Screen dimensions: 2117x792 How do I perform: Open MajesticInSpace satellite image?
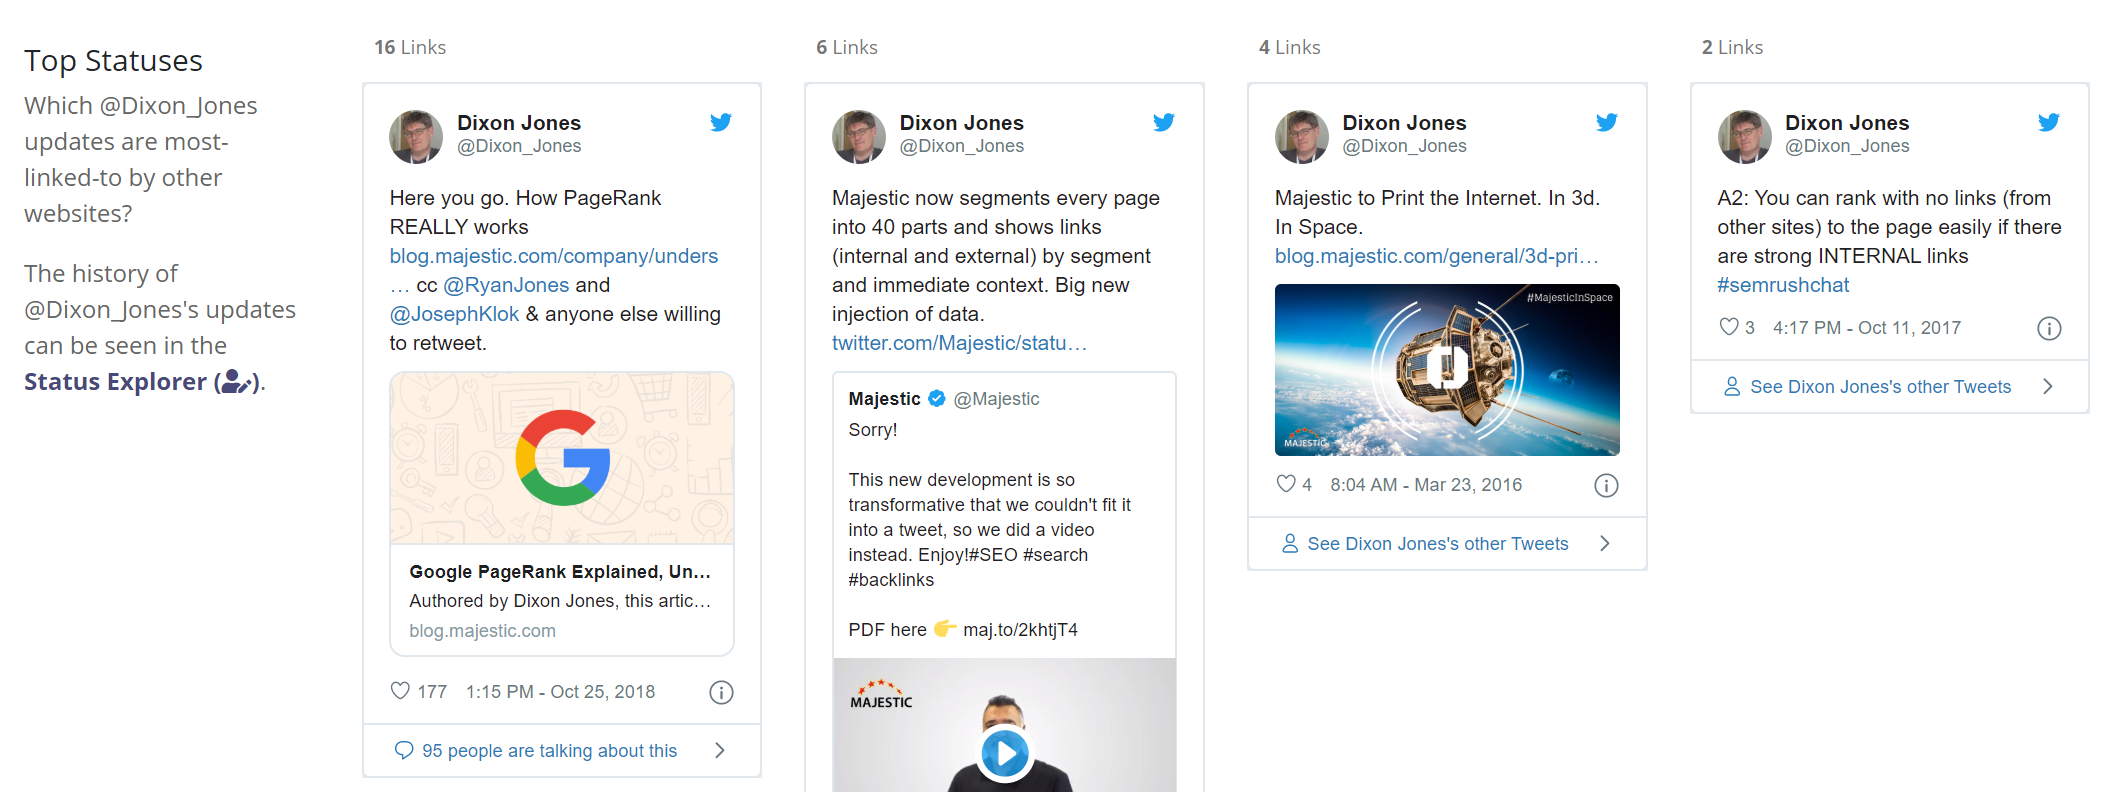[1447, 370]
